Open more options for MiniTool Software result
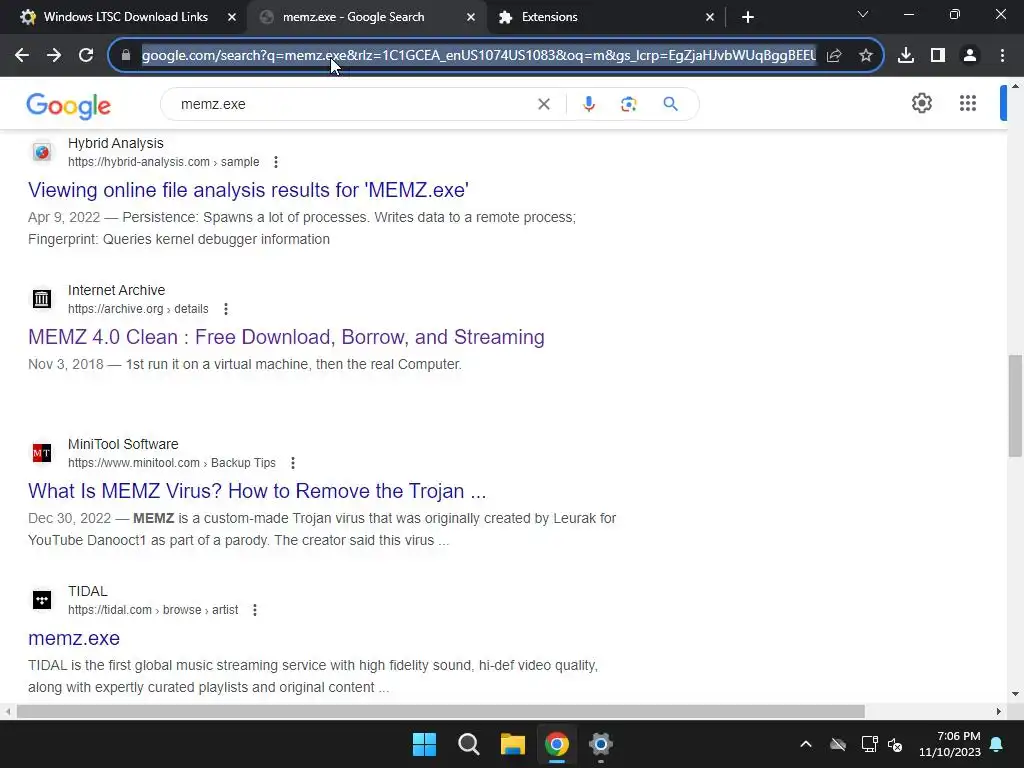The image size is (1024, 768). click(x=293, y=463)
